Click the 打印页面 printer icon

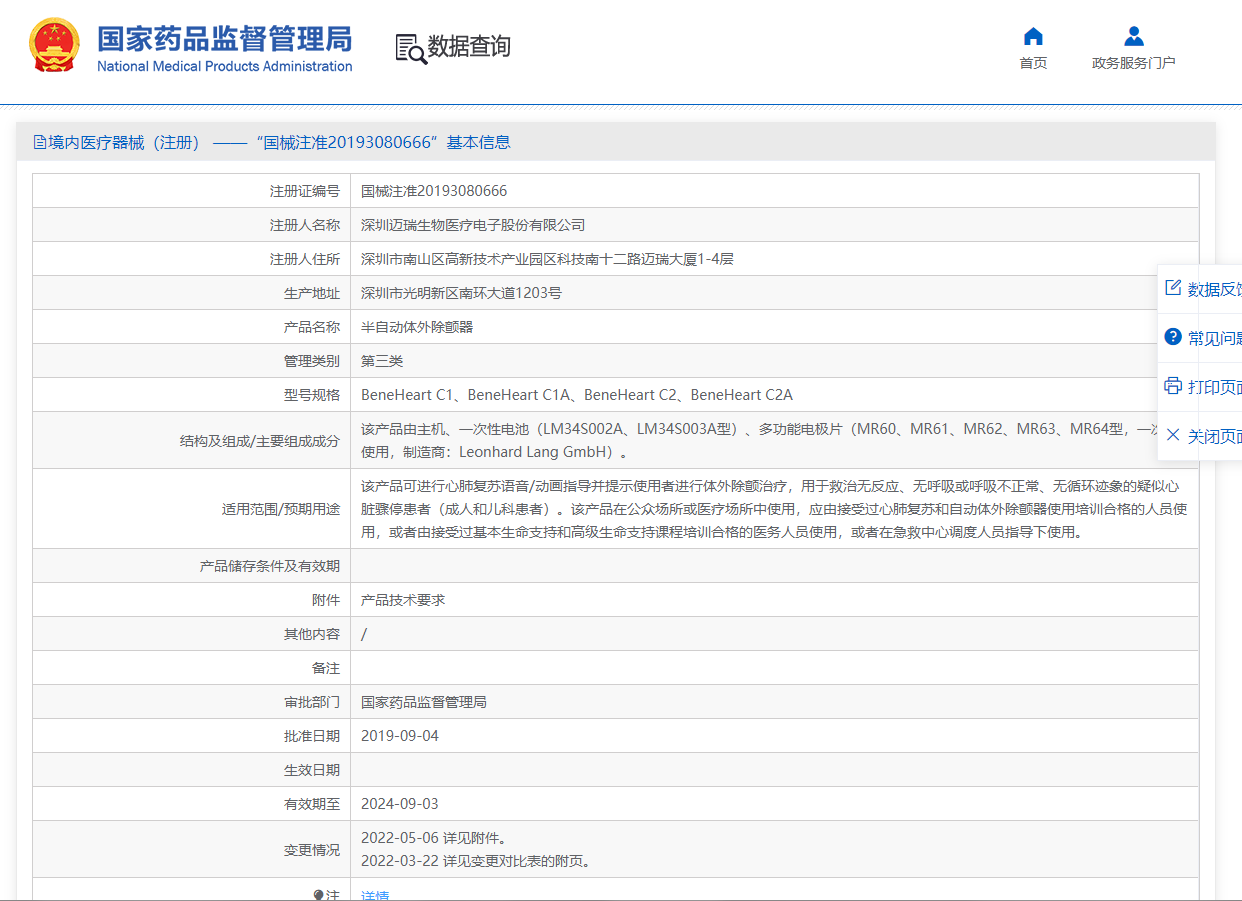point(1173,385)
